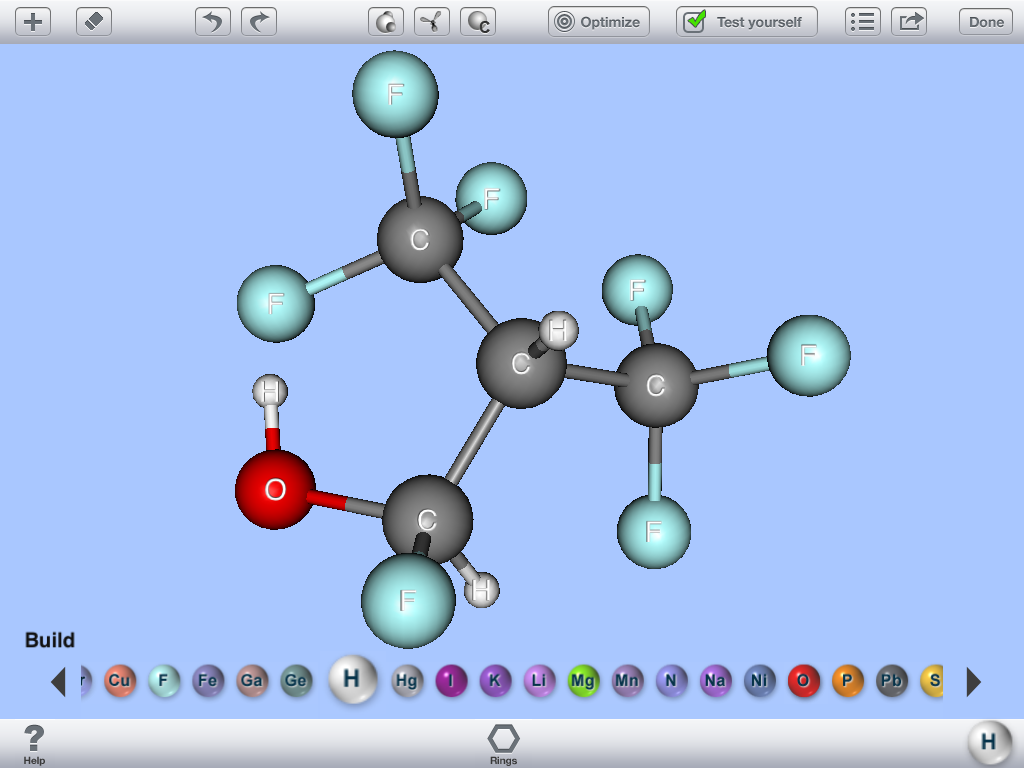
Task: Undo the last edit
Action: click(x=211, y=21)
